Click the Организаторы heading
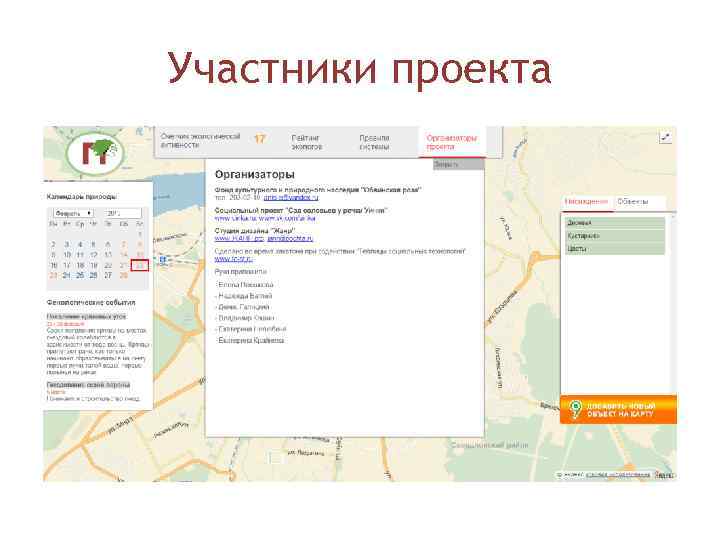This screenshot has height=540, width=720. click(254, 174)
